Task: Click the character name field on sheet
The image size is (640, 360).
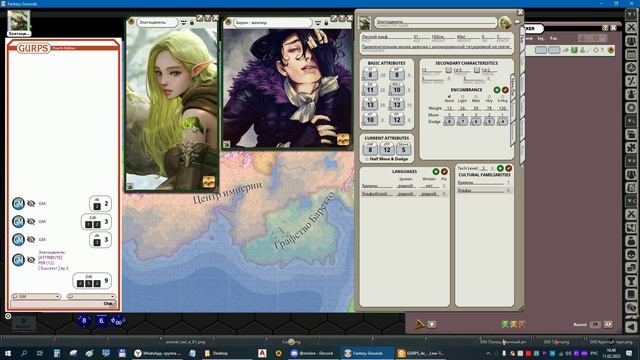Action: pyautogui.click(x=436, y=22)
